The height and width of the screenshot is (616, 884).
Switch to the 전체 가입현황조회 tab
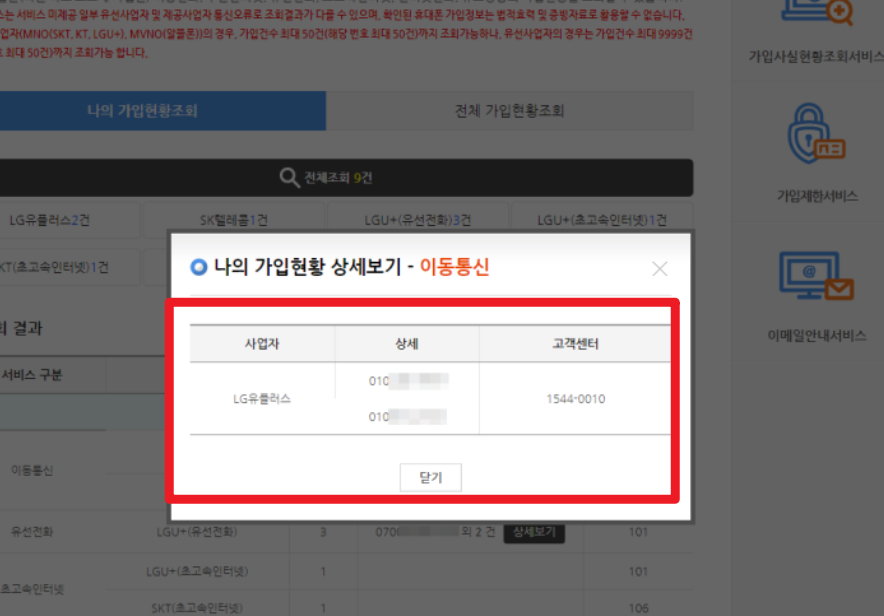(x=508, y=112)
